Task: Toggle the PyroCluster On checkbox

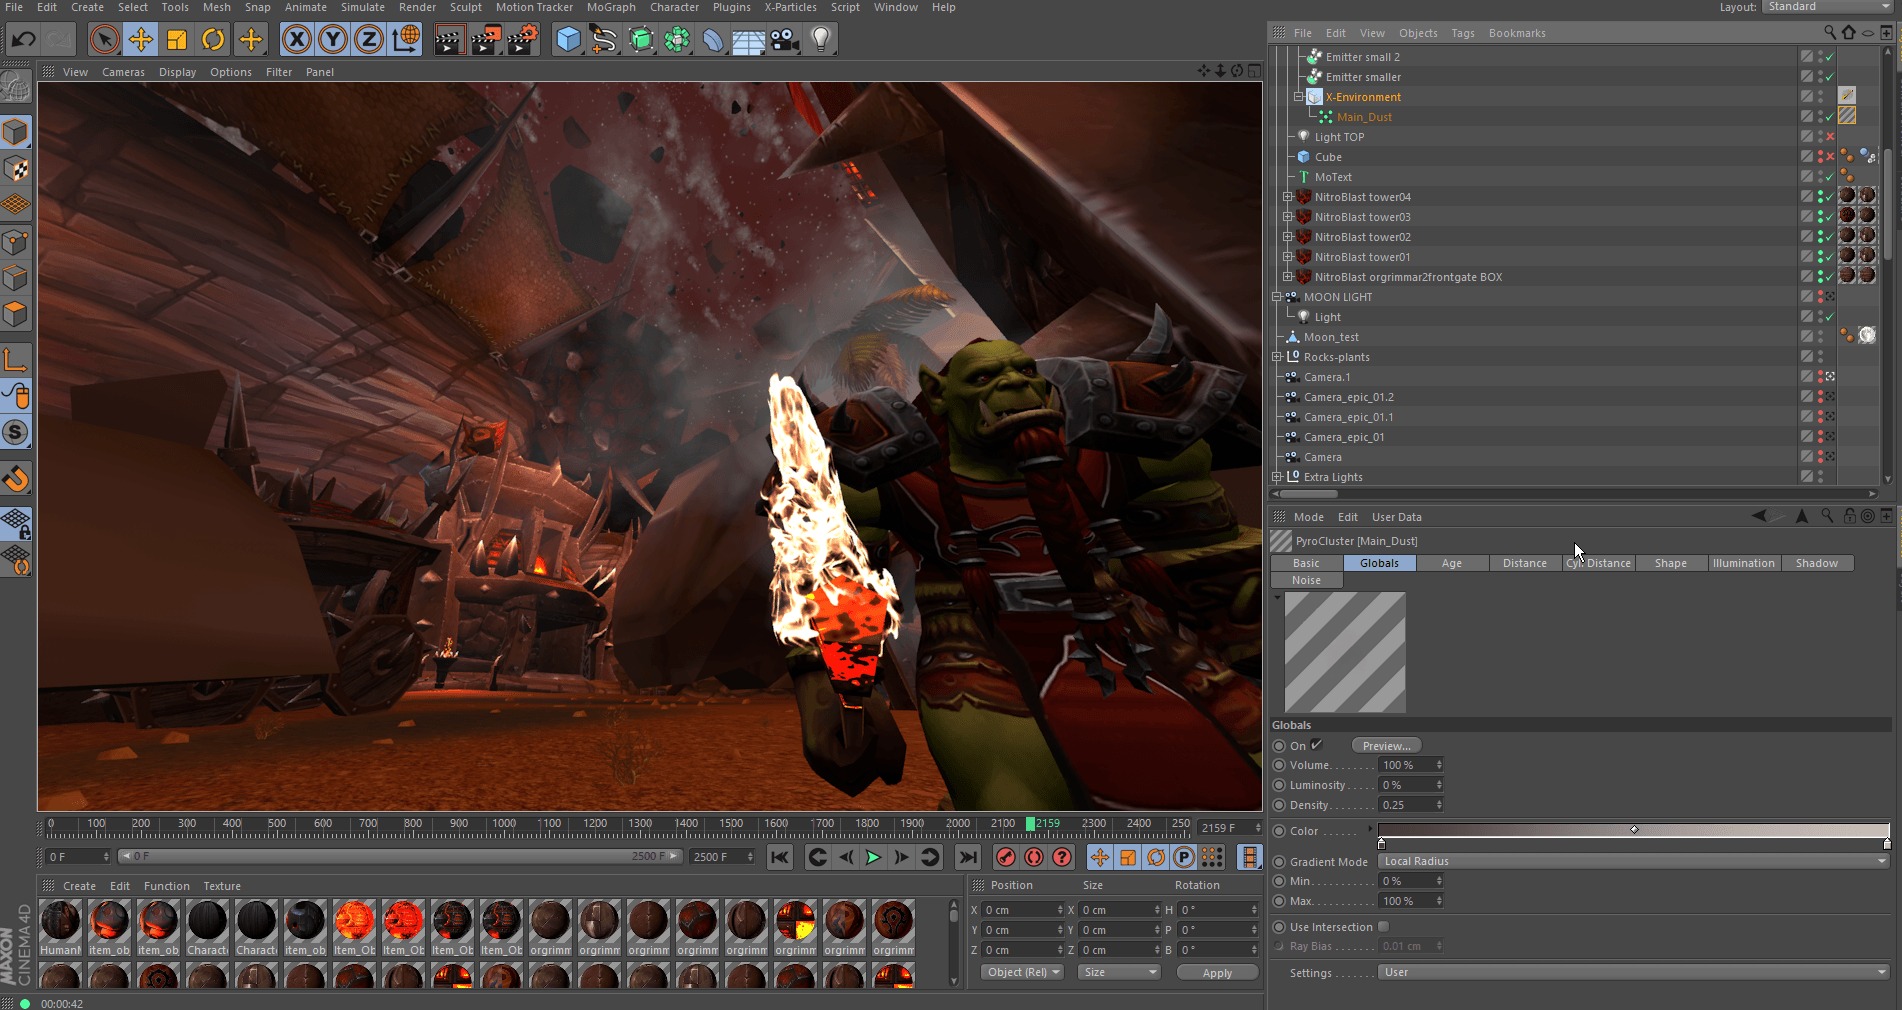Action: (1317, 745)
